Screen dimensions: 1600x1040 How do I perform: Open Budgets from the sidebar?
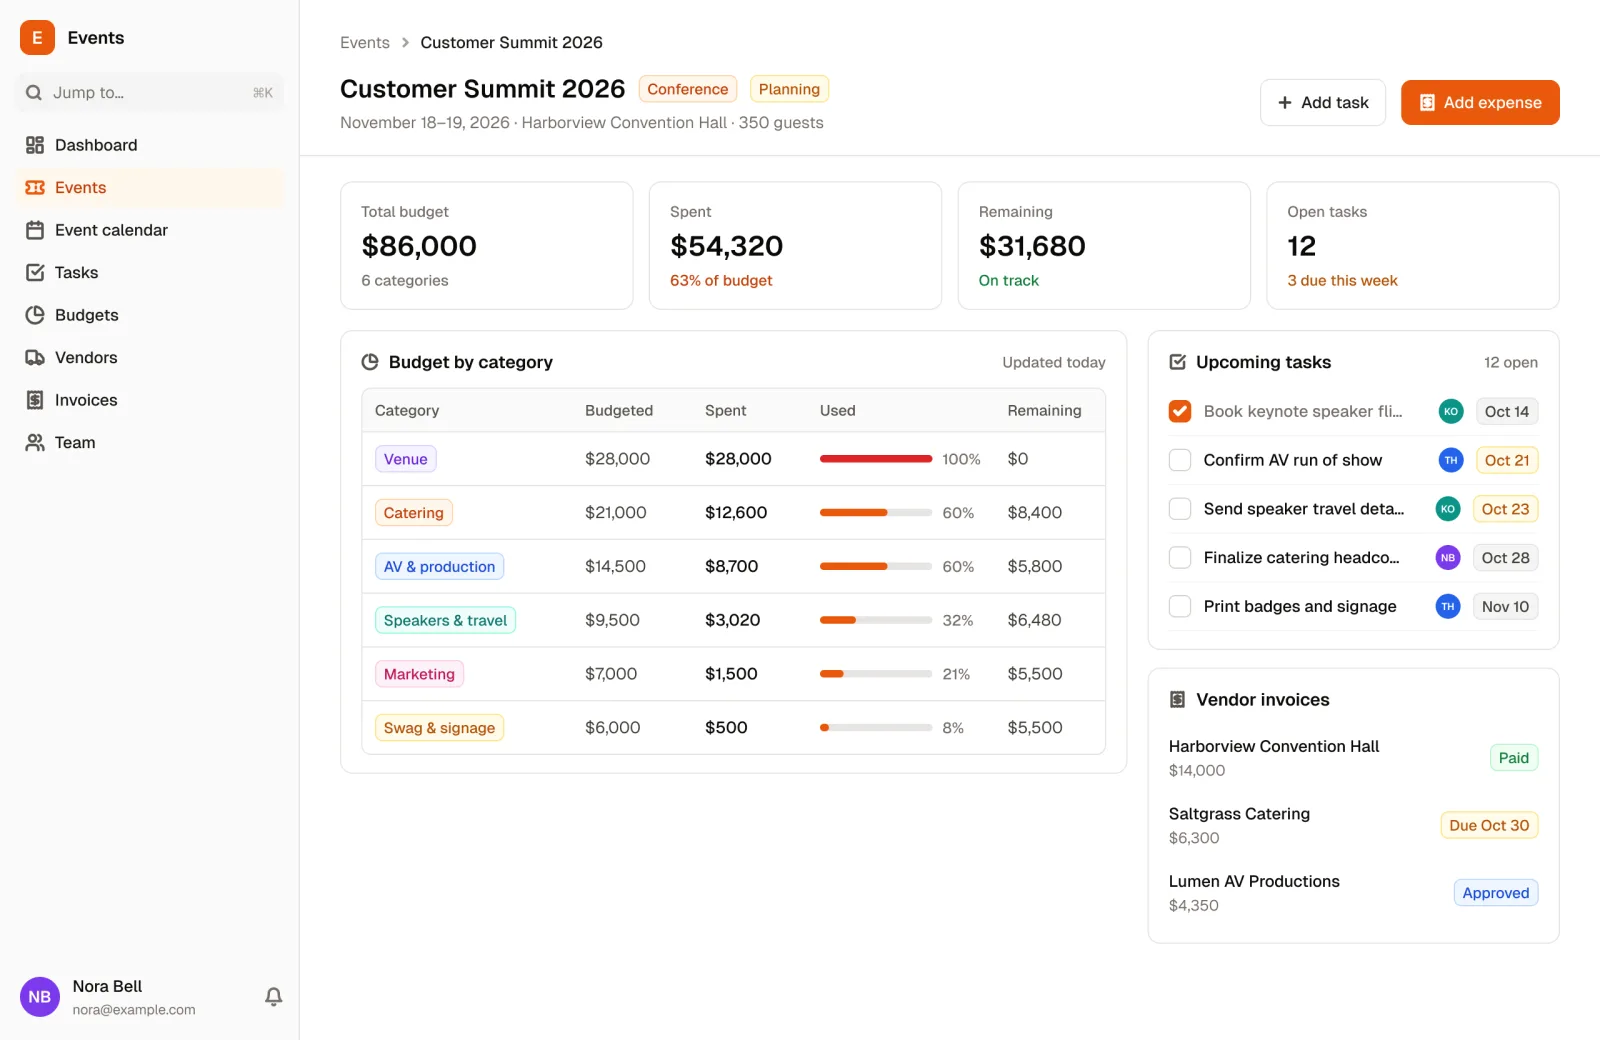tap(150, 315)
